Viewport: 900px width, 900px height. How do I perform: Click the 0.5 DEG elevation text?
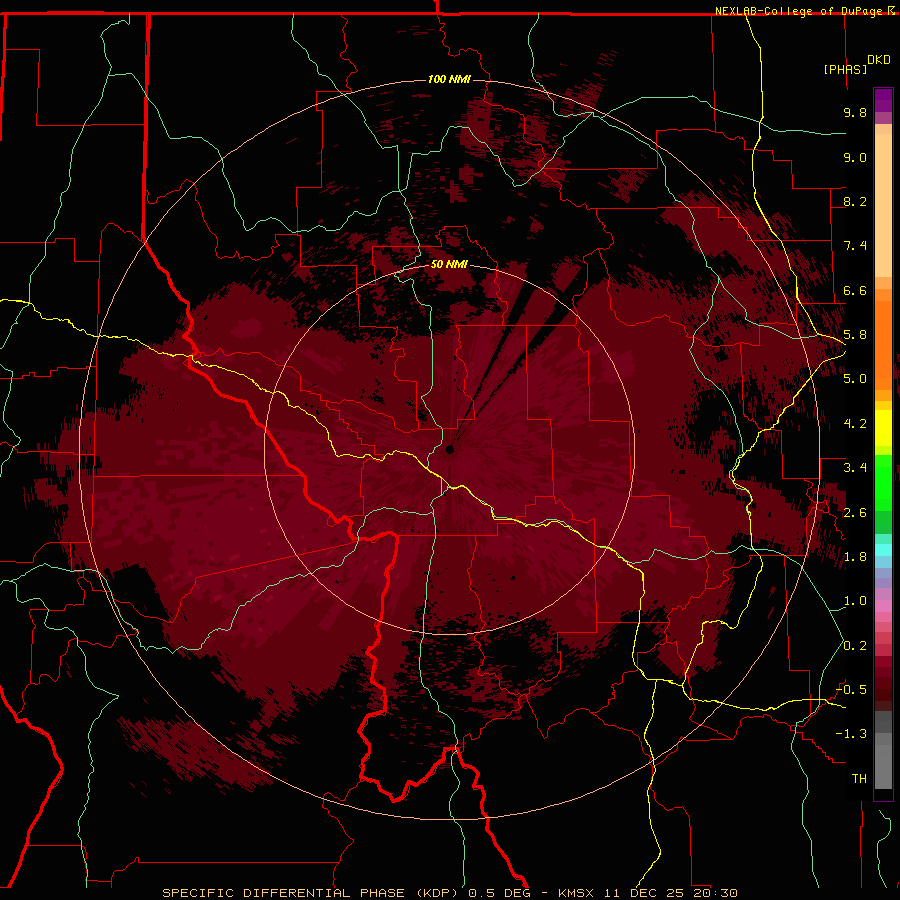click(x=501, y=893)
